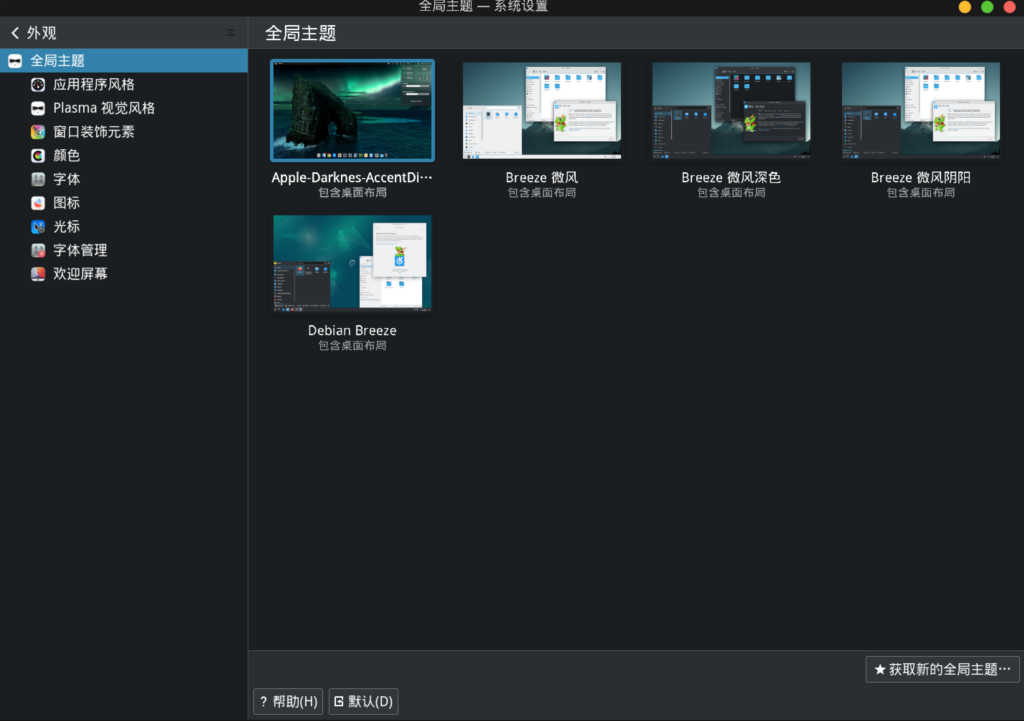Click 获取新的全局主题… button
1024x721 pixels.
tap(942, 669)
